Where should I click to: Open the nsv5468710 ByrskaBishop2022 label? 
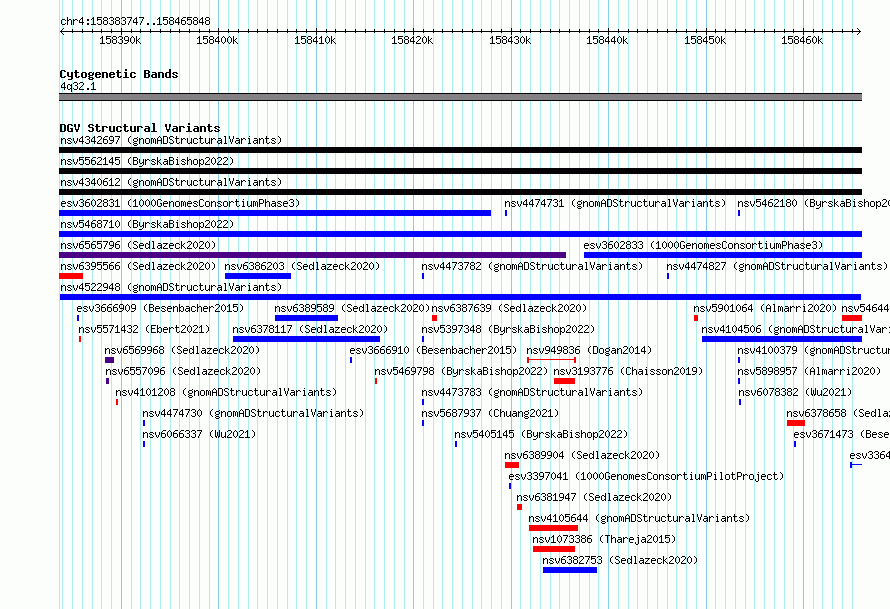[147, 224]
